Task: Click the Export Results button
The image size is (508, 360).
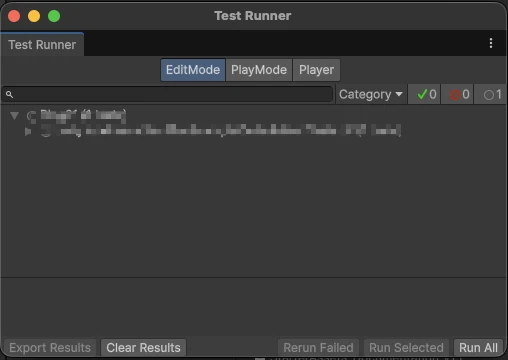Action: point(50,348)
